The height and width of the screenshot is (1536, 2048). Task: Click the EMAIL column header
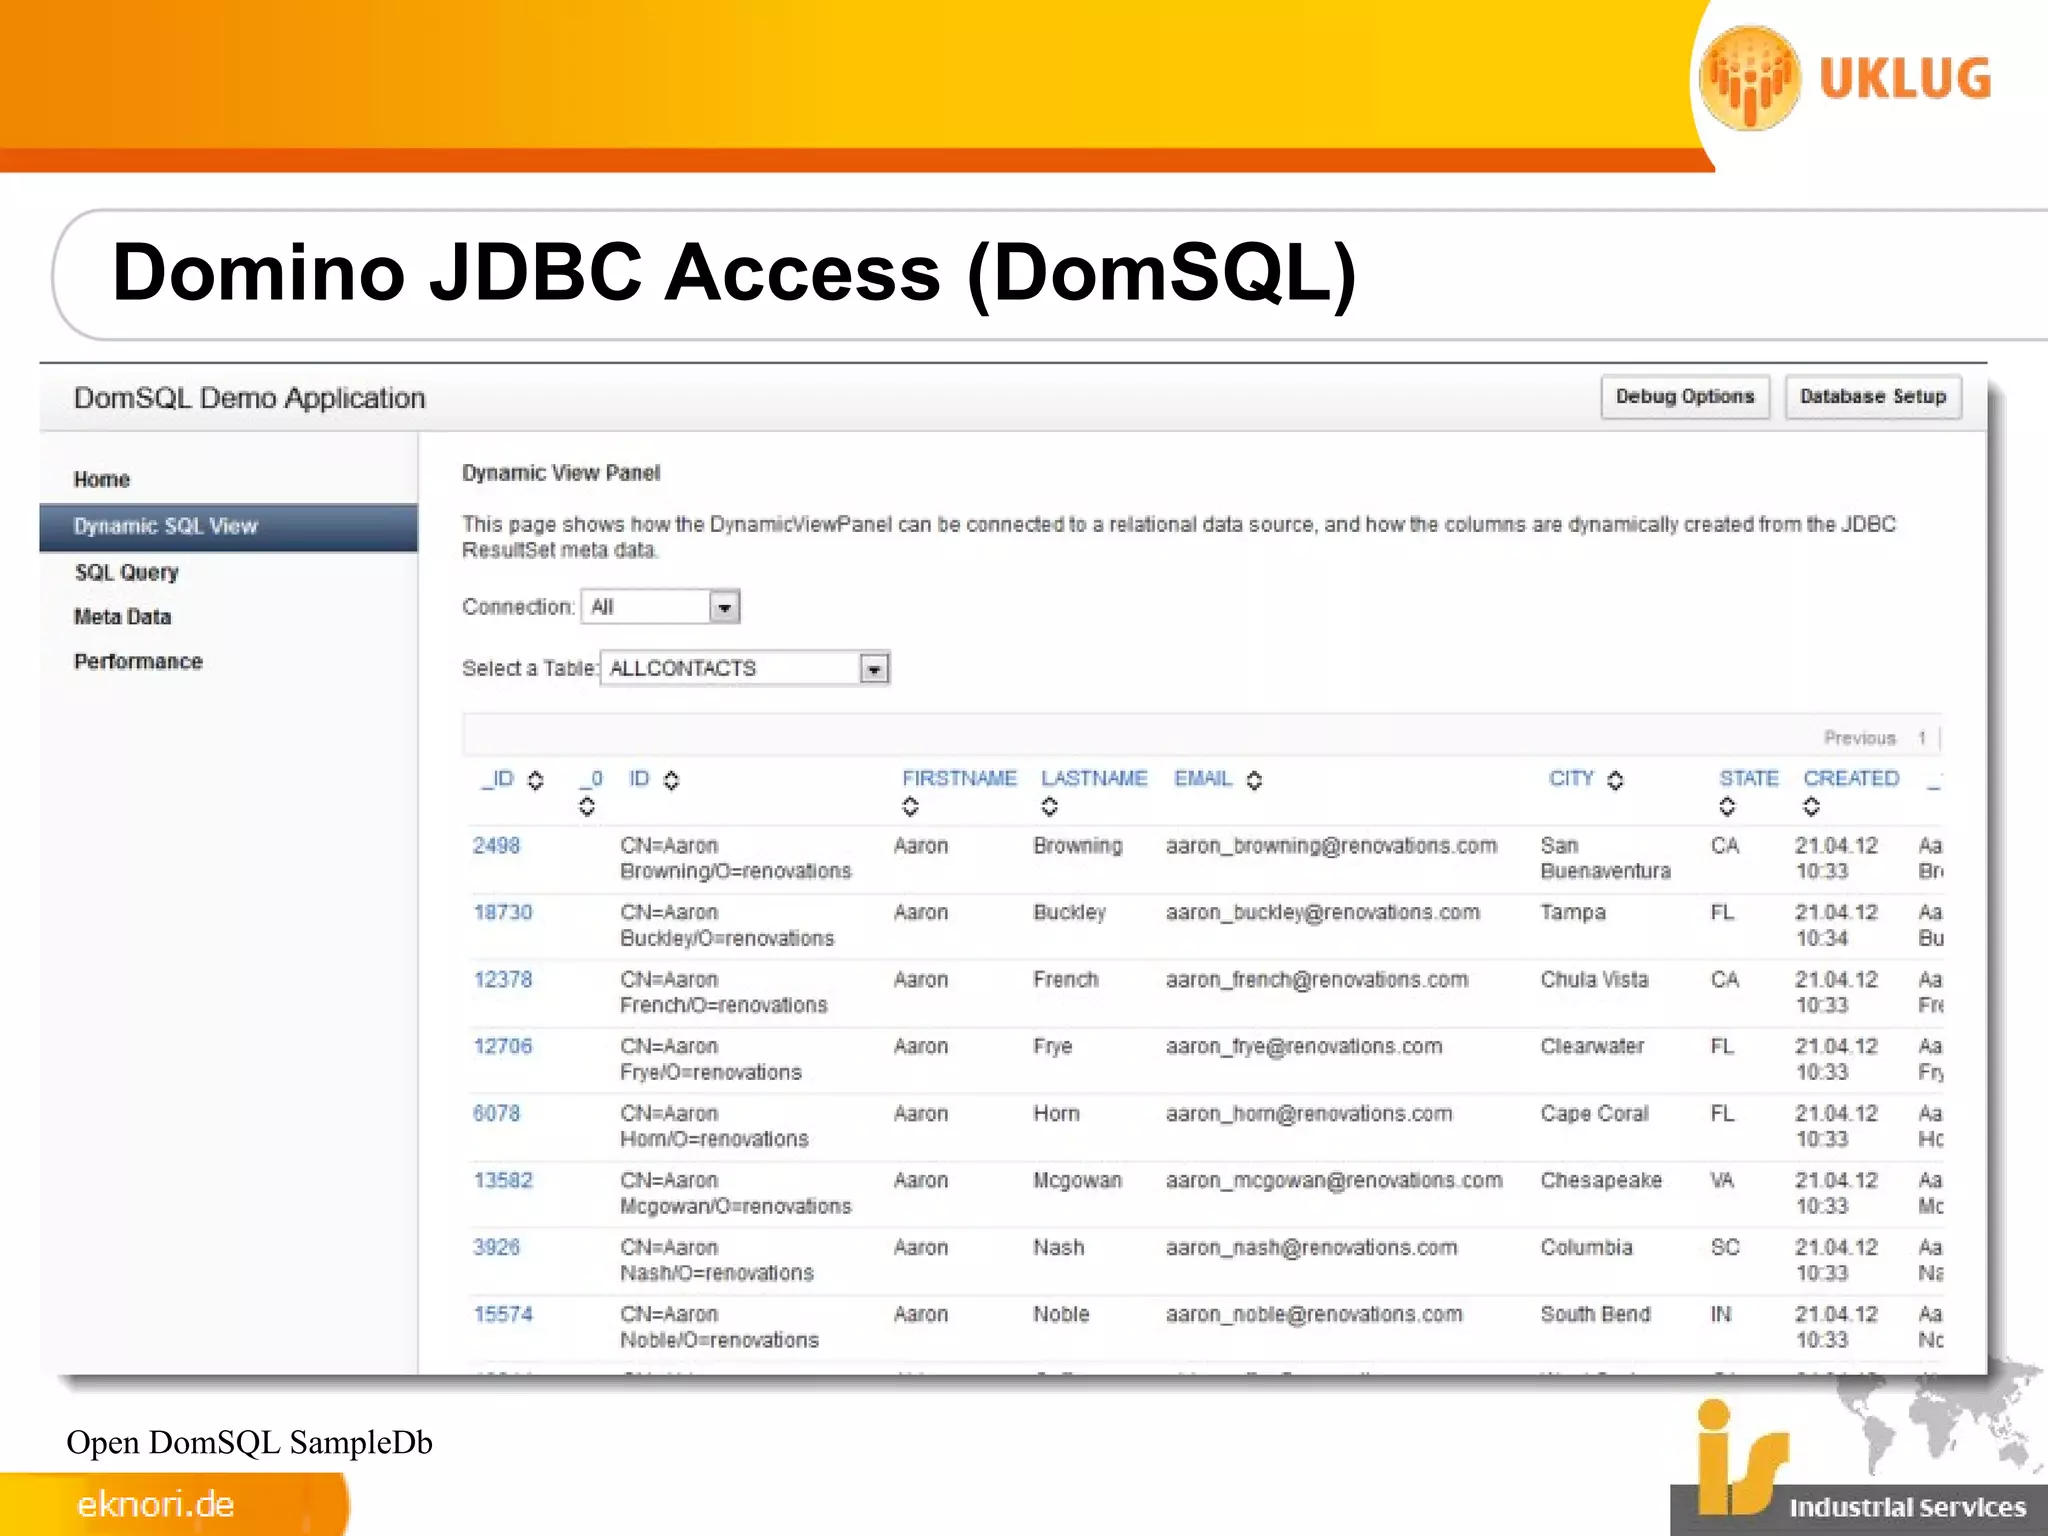pyautogui.click(x=1203, y=779)
